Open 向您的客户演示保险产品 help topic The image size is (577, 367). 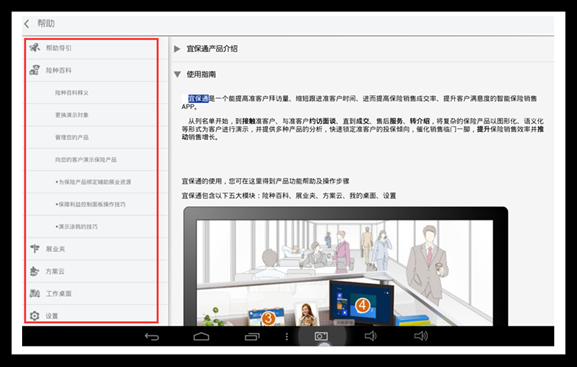[86, 159]
